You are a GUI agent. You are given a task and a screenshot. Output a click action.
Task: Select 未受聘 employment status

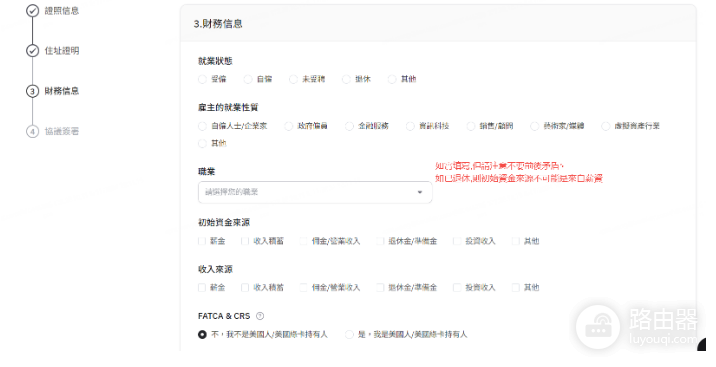293,79
